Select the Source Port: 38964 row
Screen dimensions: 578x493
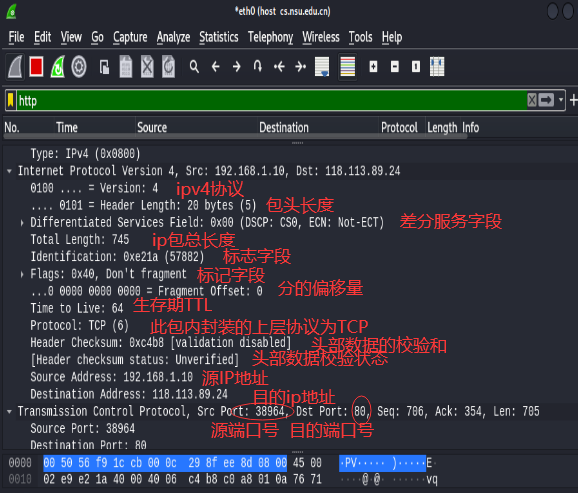click(x=83, y=428)
